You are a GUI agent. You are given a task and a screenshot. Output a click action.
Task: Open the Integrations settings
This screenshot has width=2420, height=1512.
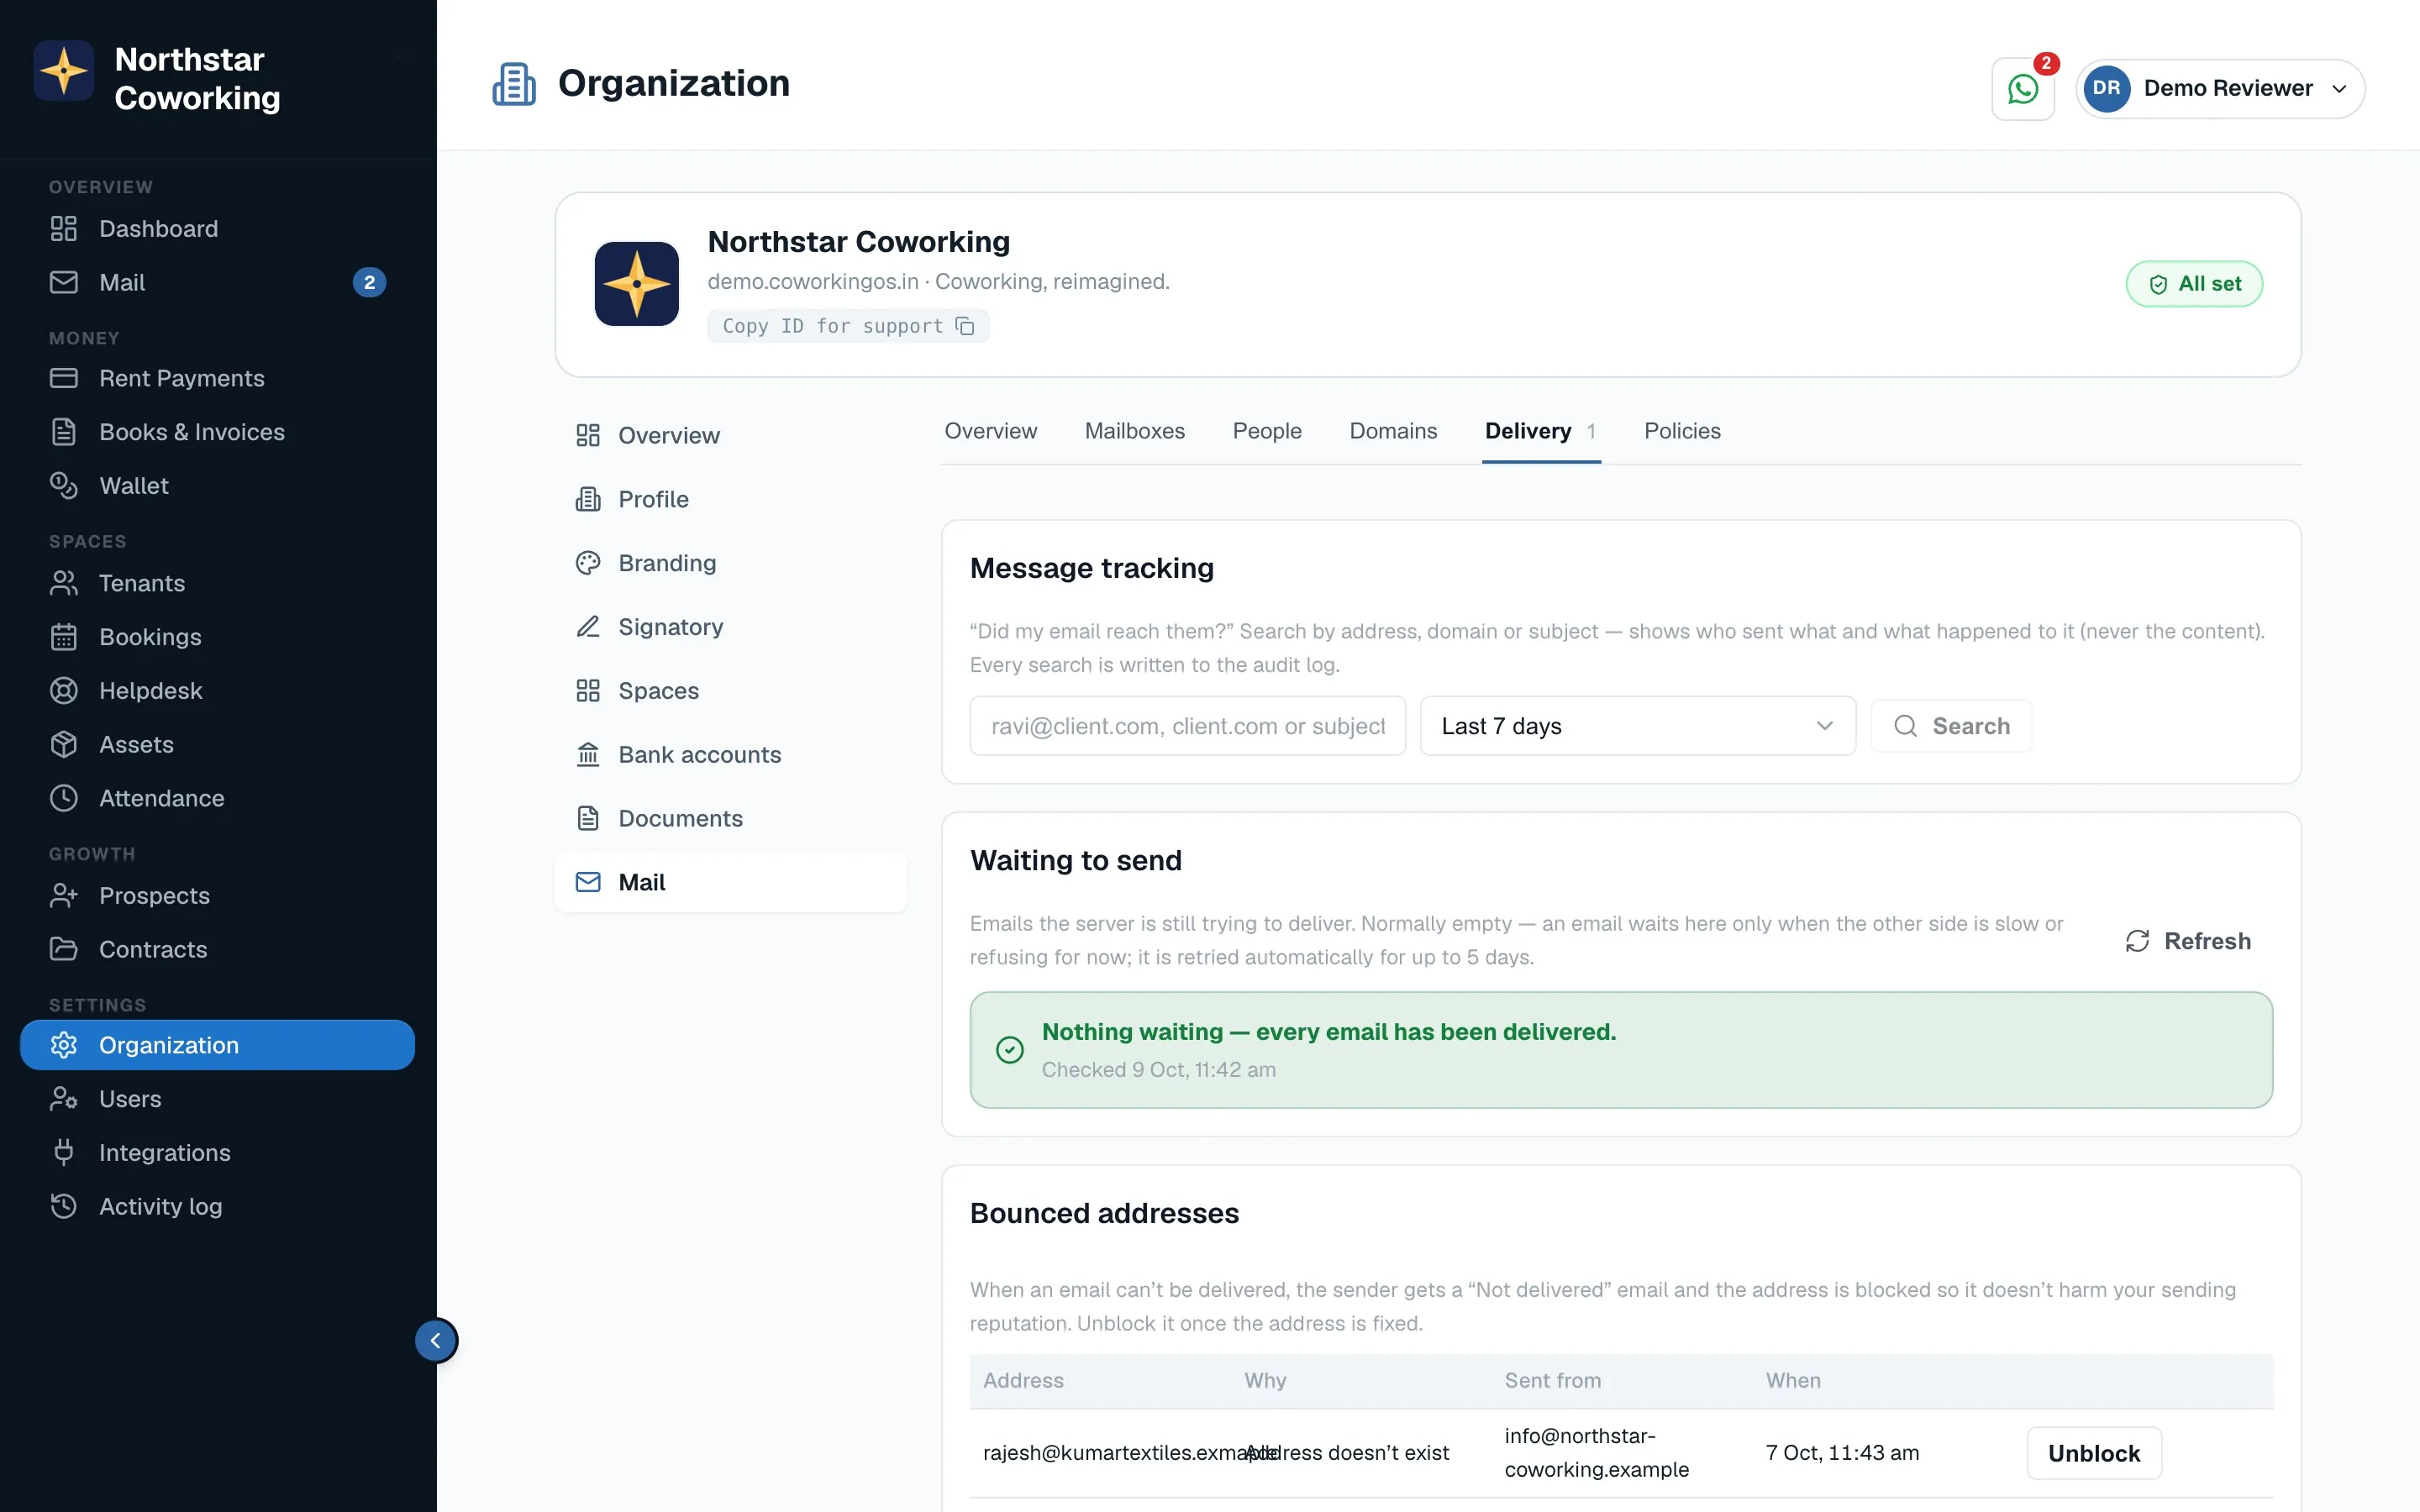[217, 1153]
